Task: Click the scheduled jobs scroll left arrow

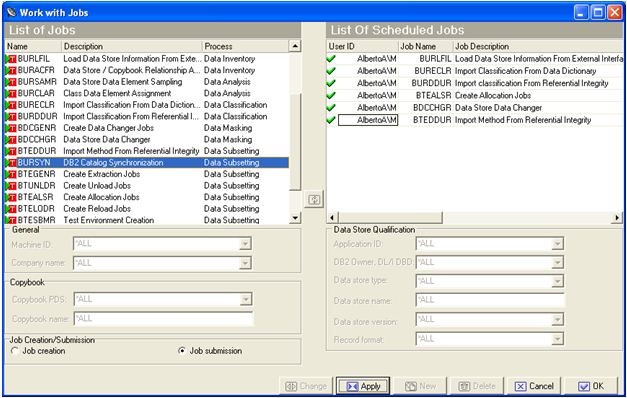Action: [332, 218]
